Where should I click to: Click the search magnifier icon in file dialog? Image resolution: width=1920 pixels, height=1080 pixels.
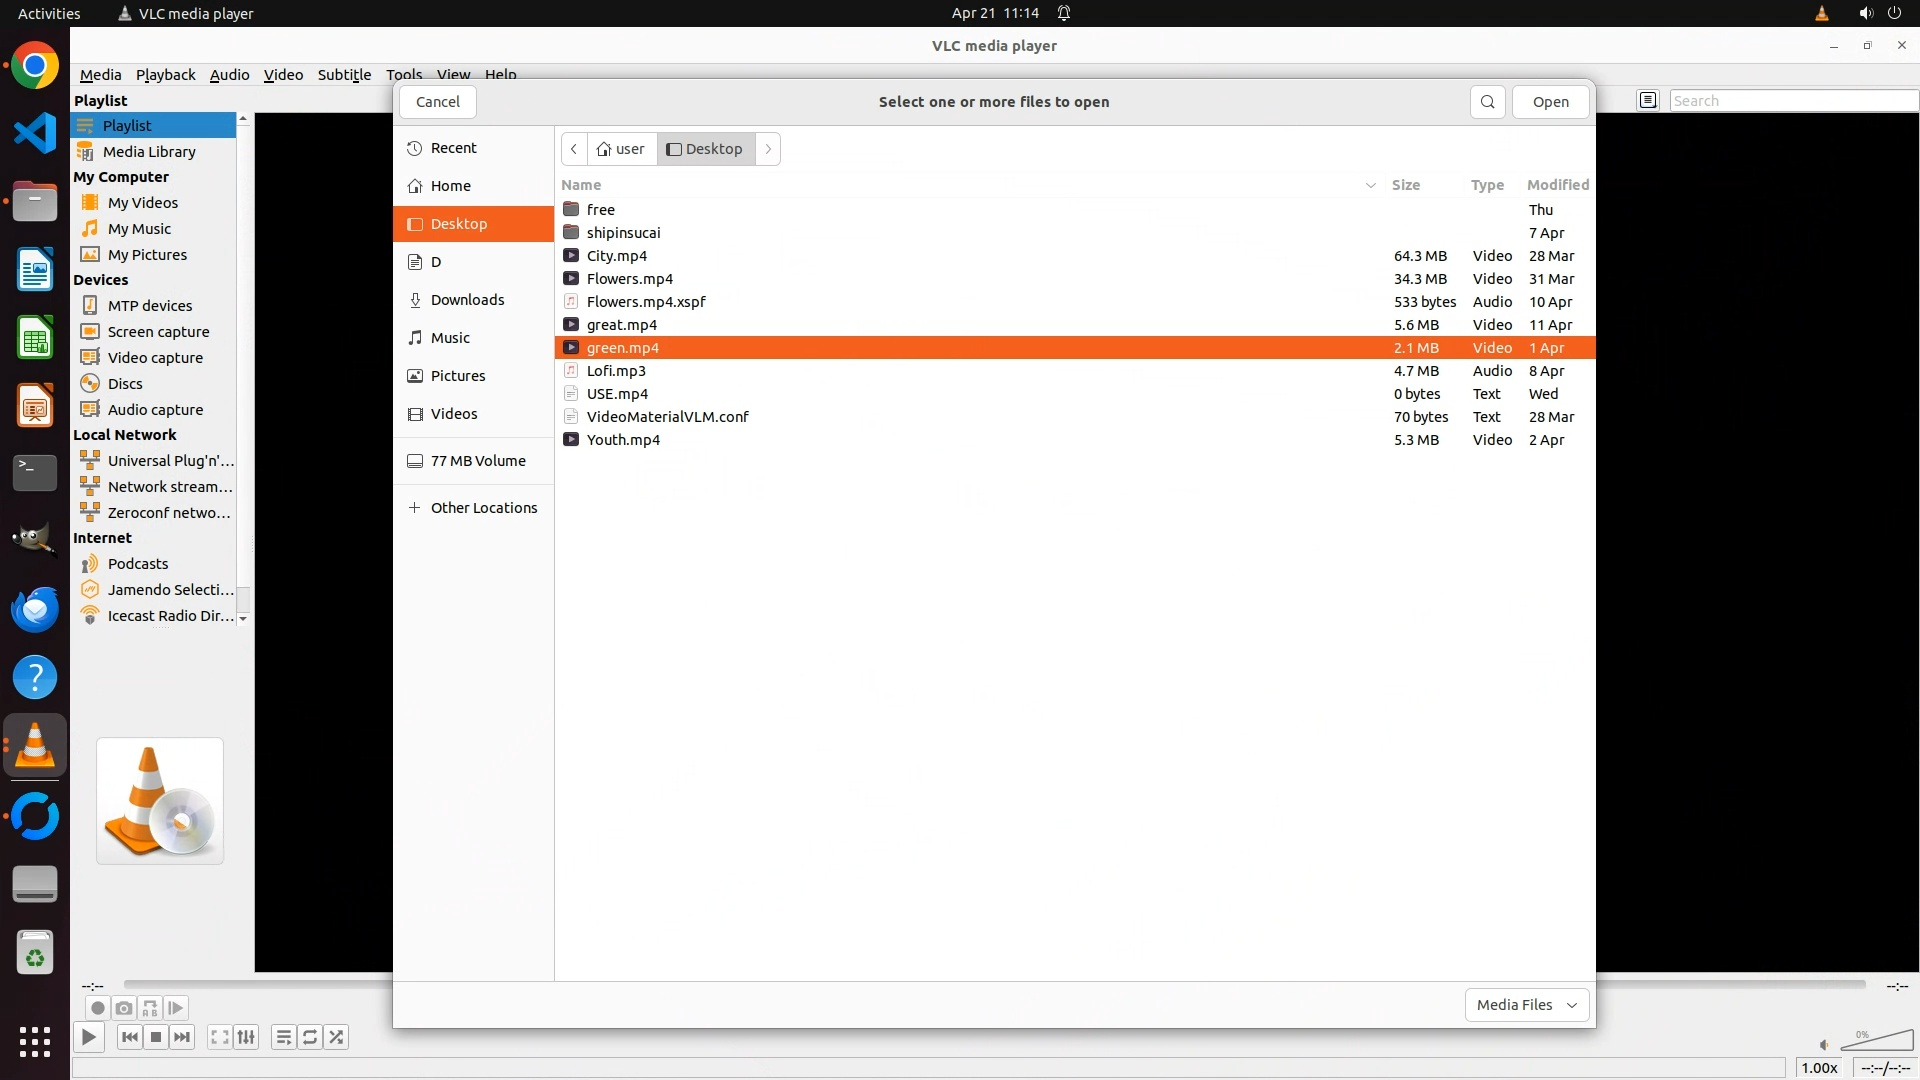pyautogui.click(x=1487, y=102)
